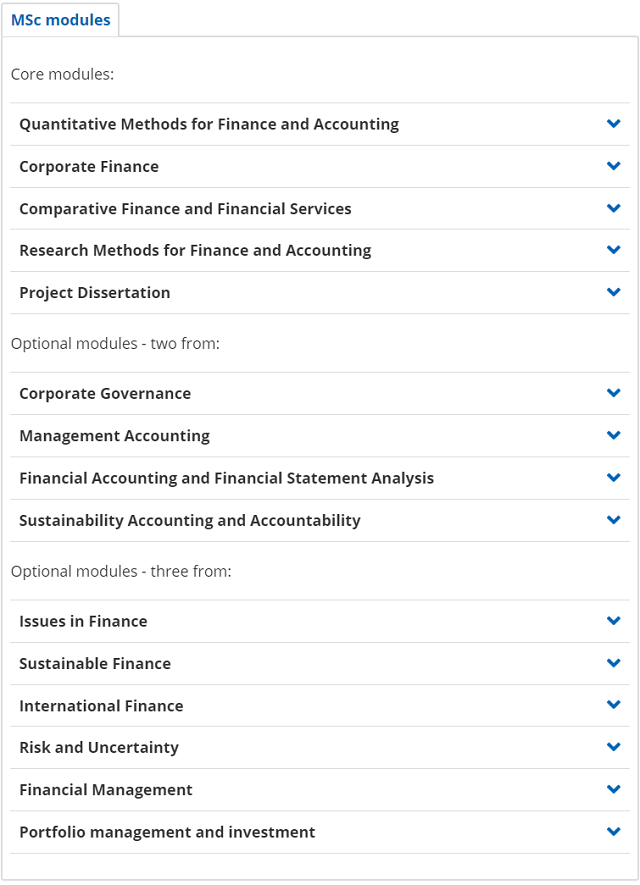Click chevron beside Management Accounting
This screenshot has width=640, height=885.
[613, 435]
